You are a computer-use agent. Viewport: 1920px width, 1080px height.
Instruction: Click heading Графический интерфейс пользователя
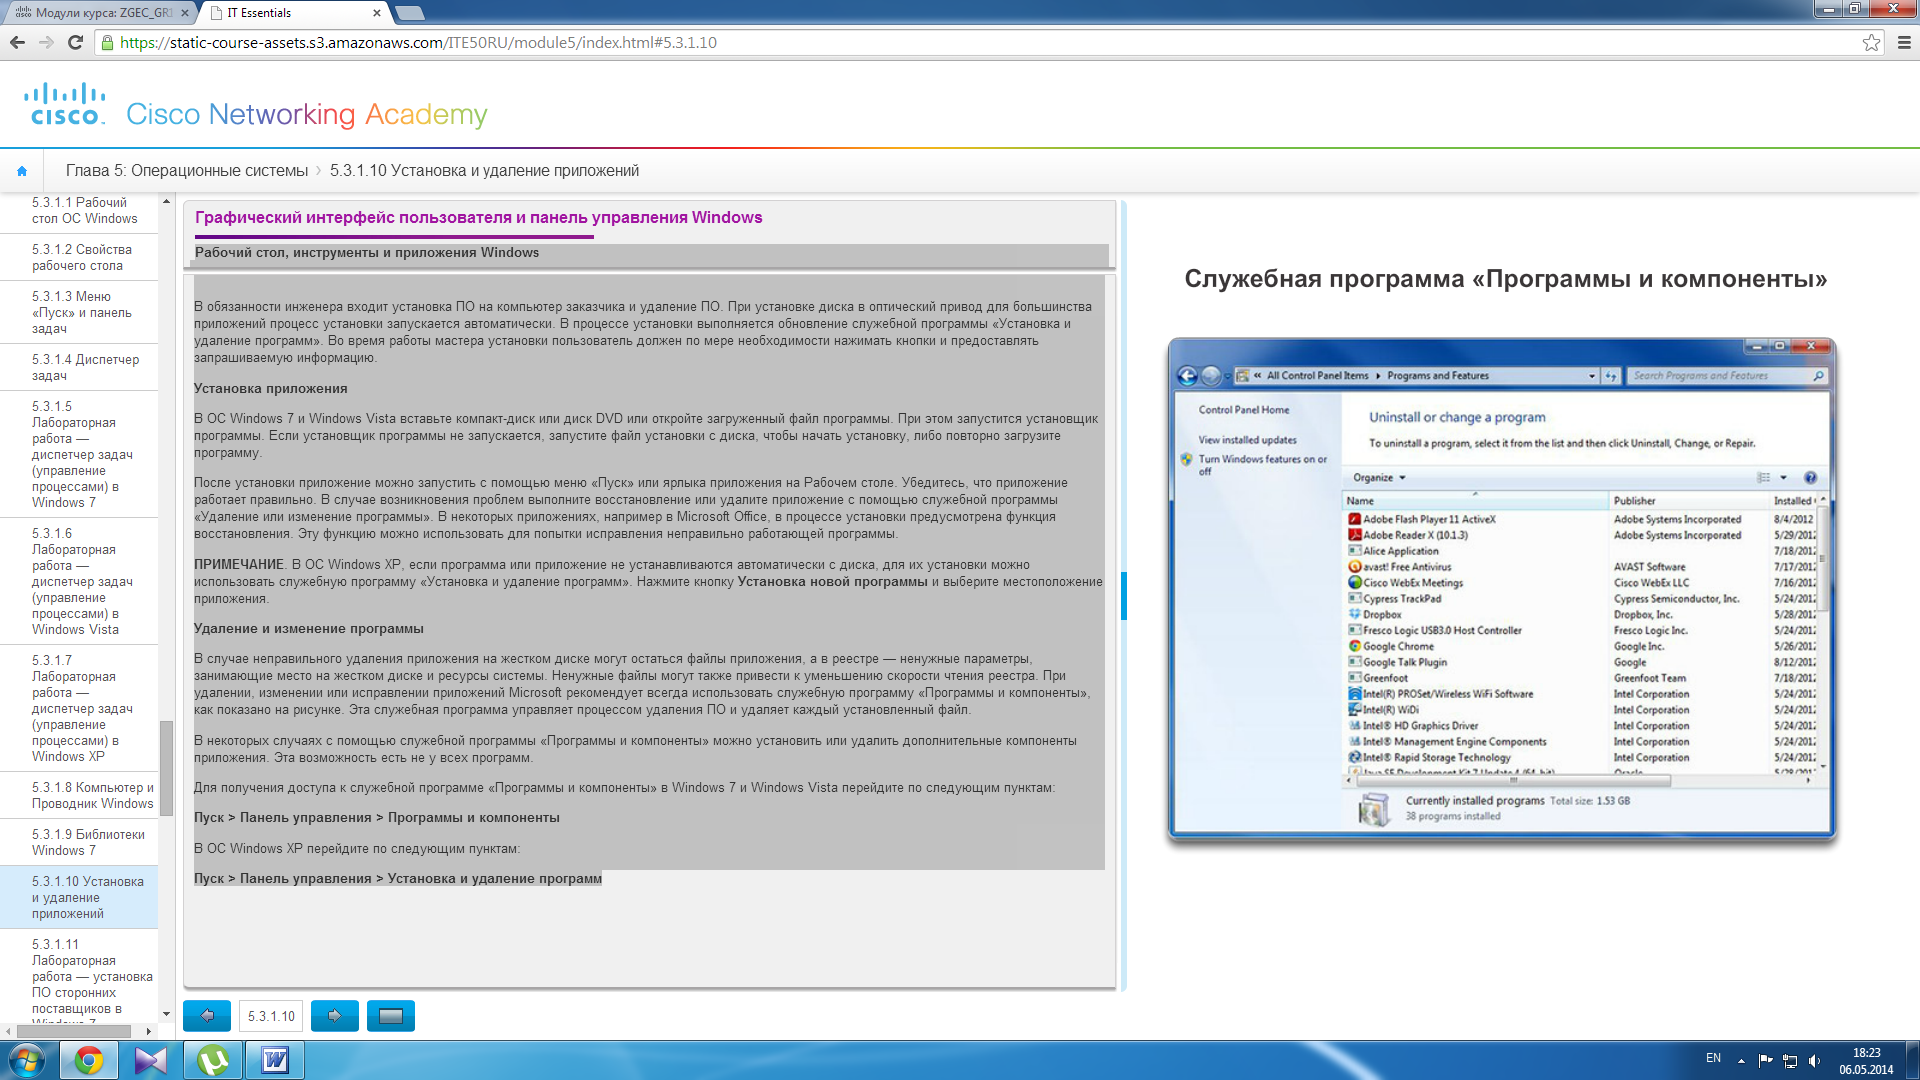pos(478,217)
